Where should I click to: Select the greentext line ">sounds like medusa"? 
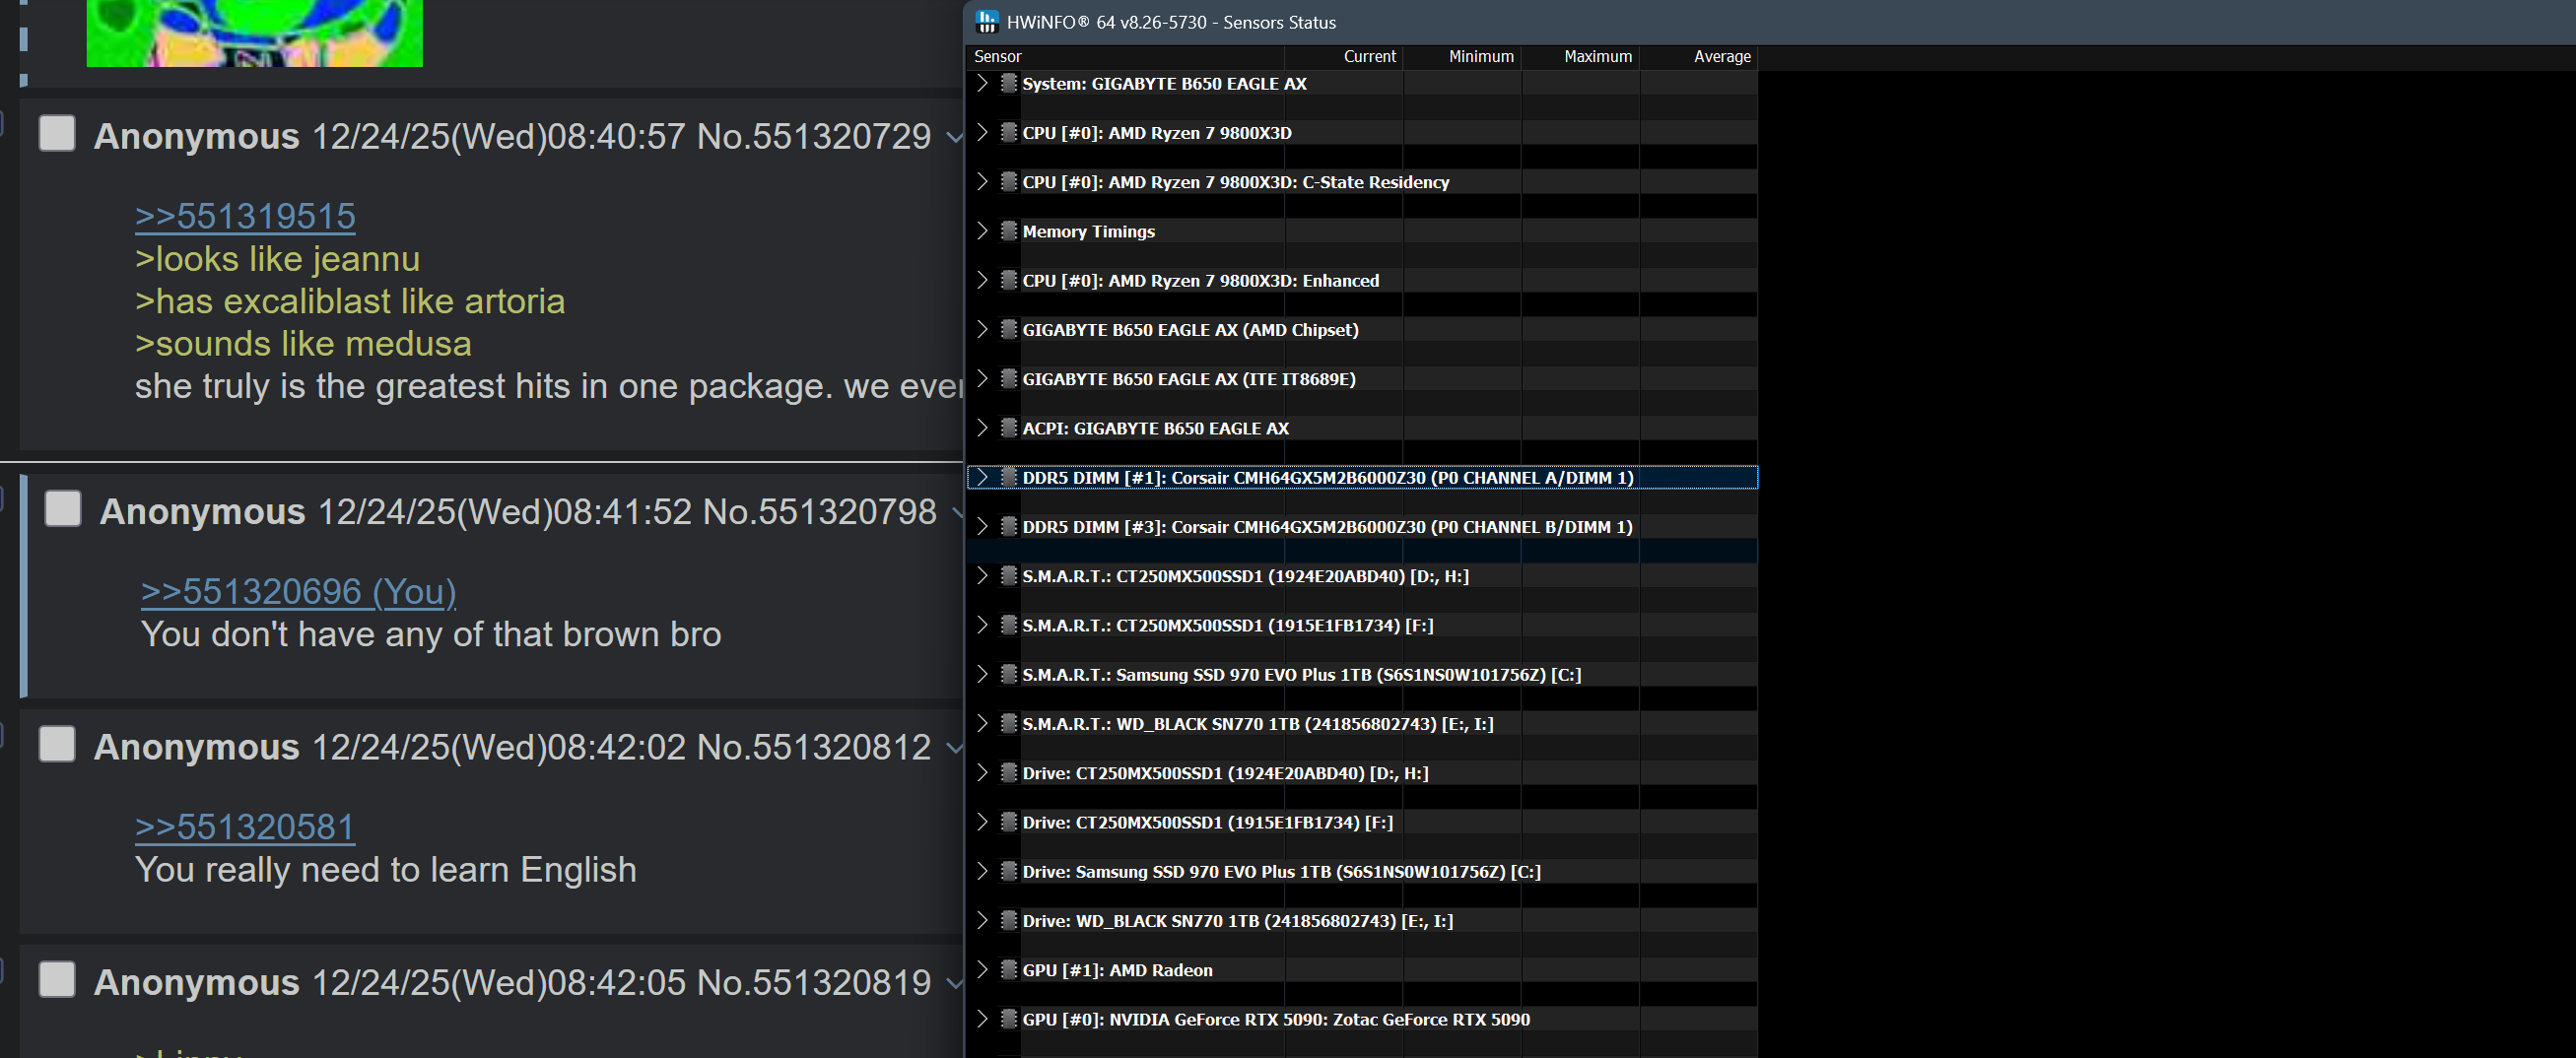tap(303, 344)
